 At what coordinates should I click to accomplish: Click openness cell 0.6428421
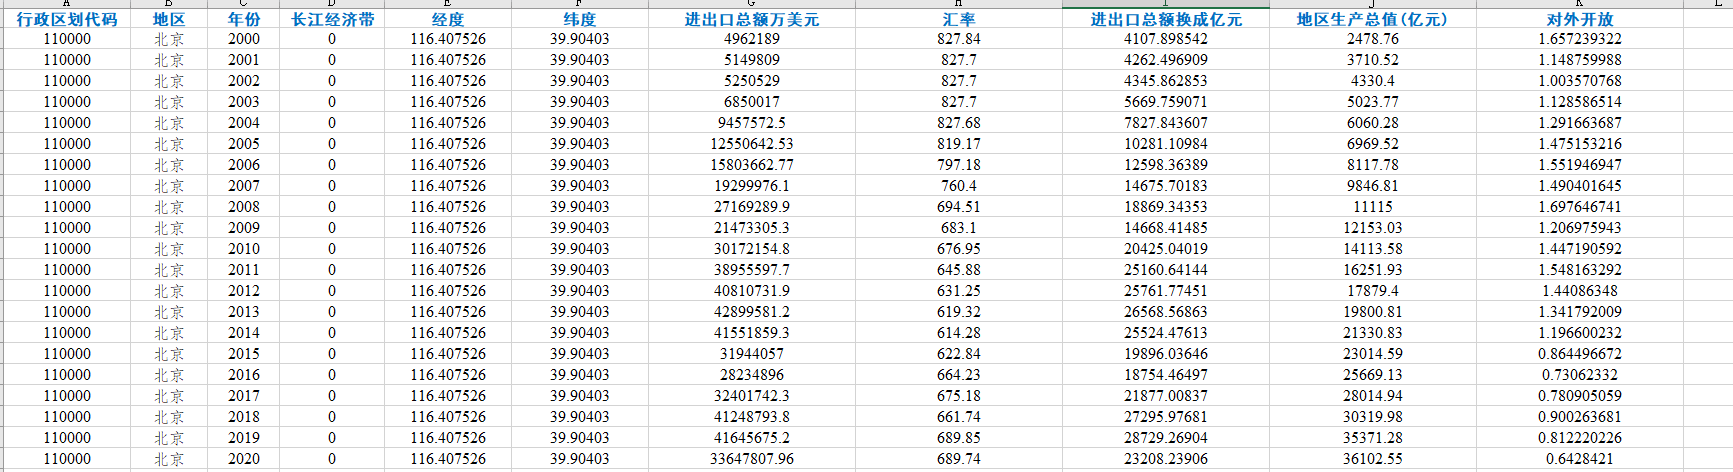pos(1580,459)
